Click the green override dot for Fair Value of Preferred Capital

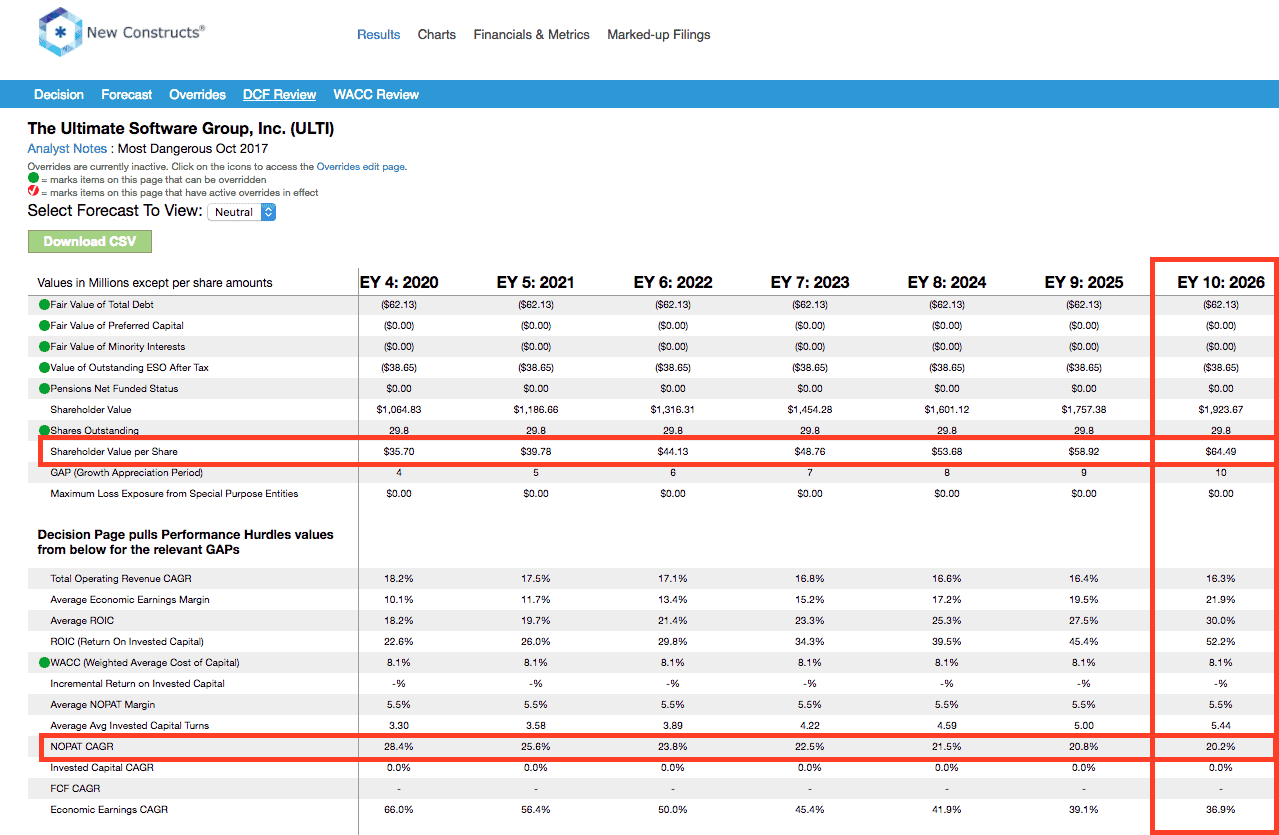(x=44, y=325)
